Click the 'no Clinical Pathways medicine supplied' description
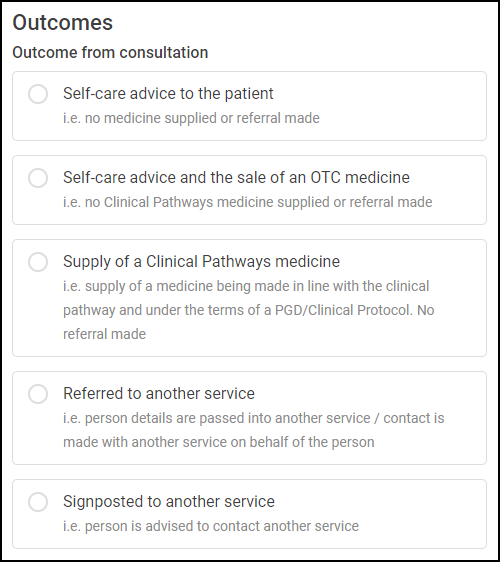This screenshot has height=562, width=500. coord(248,202)
